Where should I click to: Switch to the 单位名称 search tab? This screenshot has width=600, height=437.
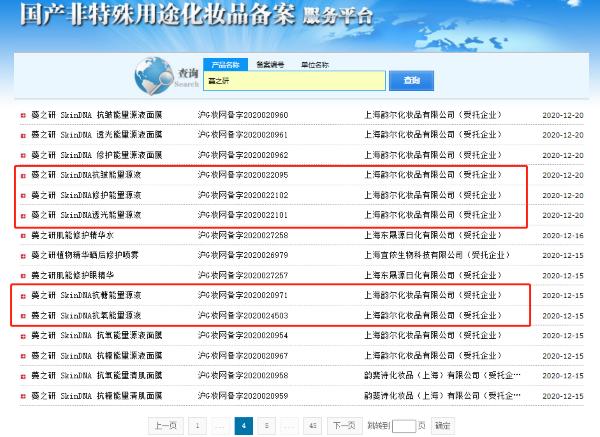(315, 64)
